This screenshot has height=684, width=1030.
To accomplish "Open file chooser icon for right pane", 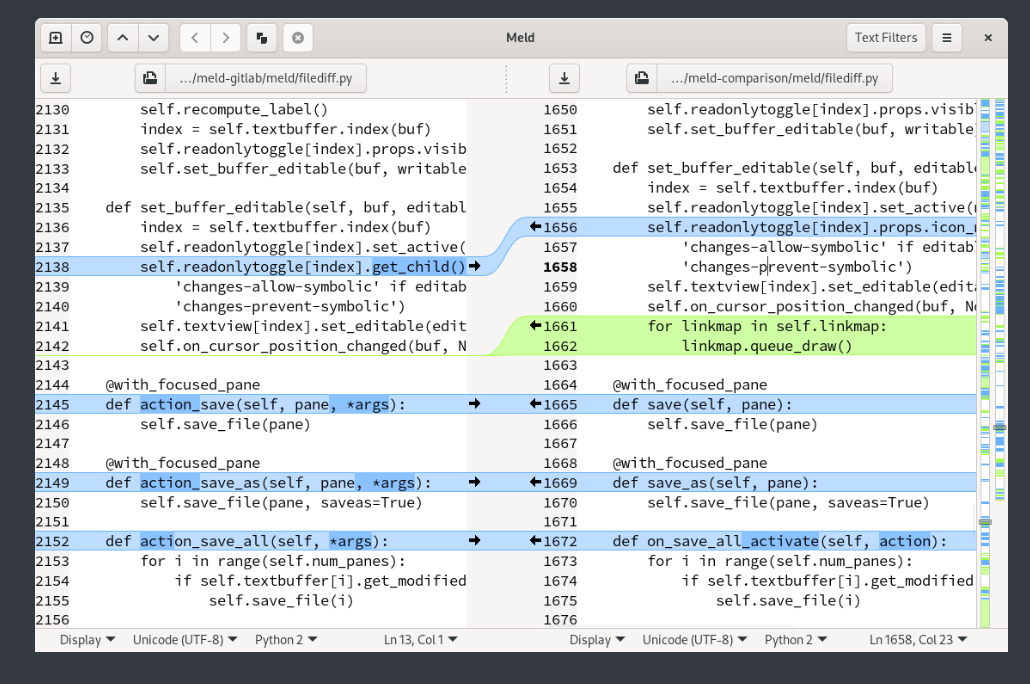I will (x=642, y=78).
